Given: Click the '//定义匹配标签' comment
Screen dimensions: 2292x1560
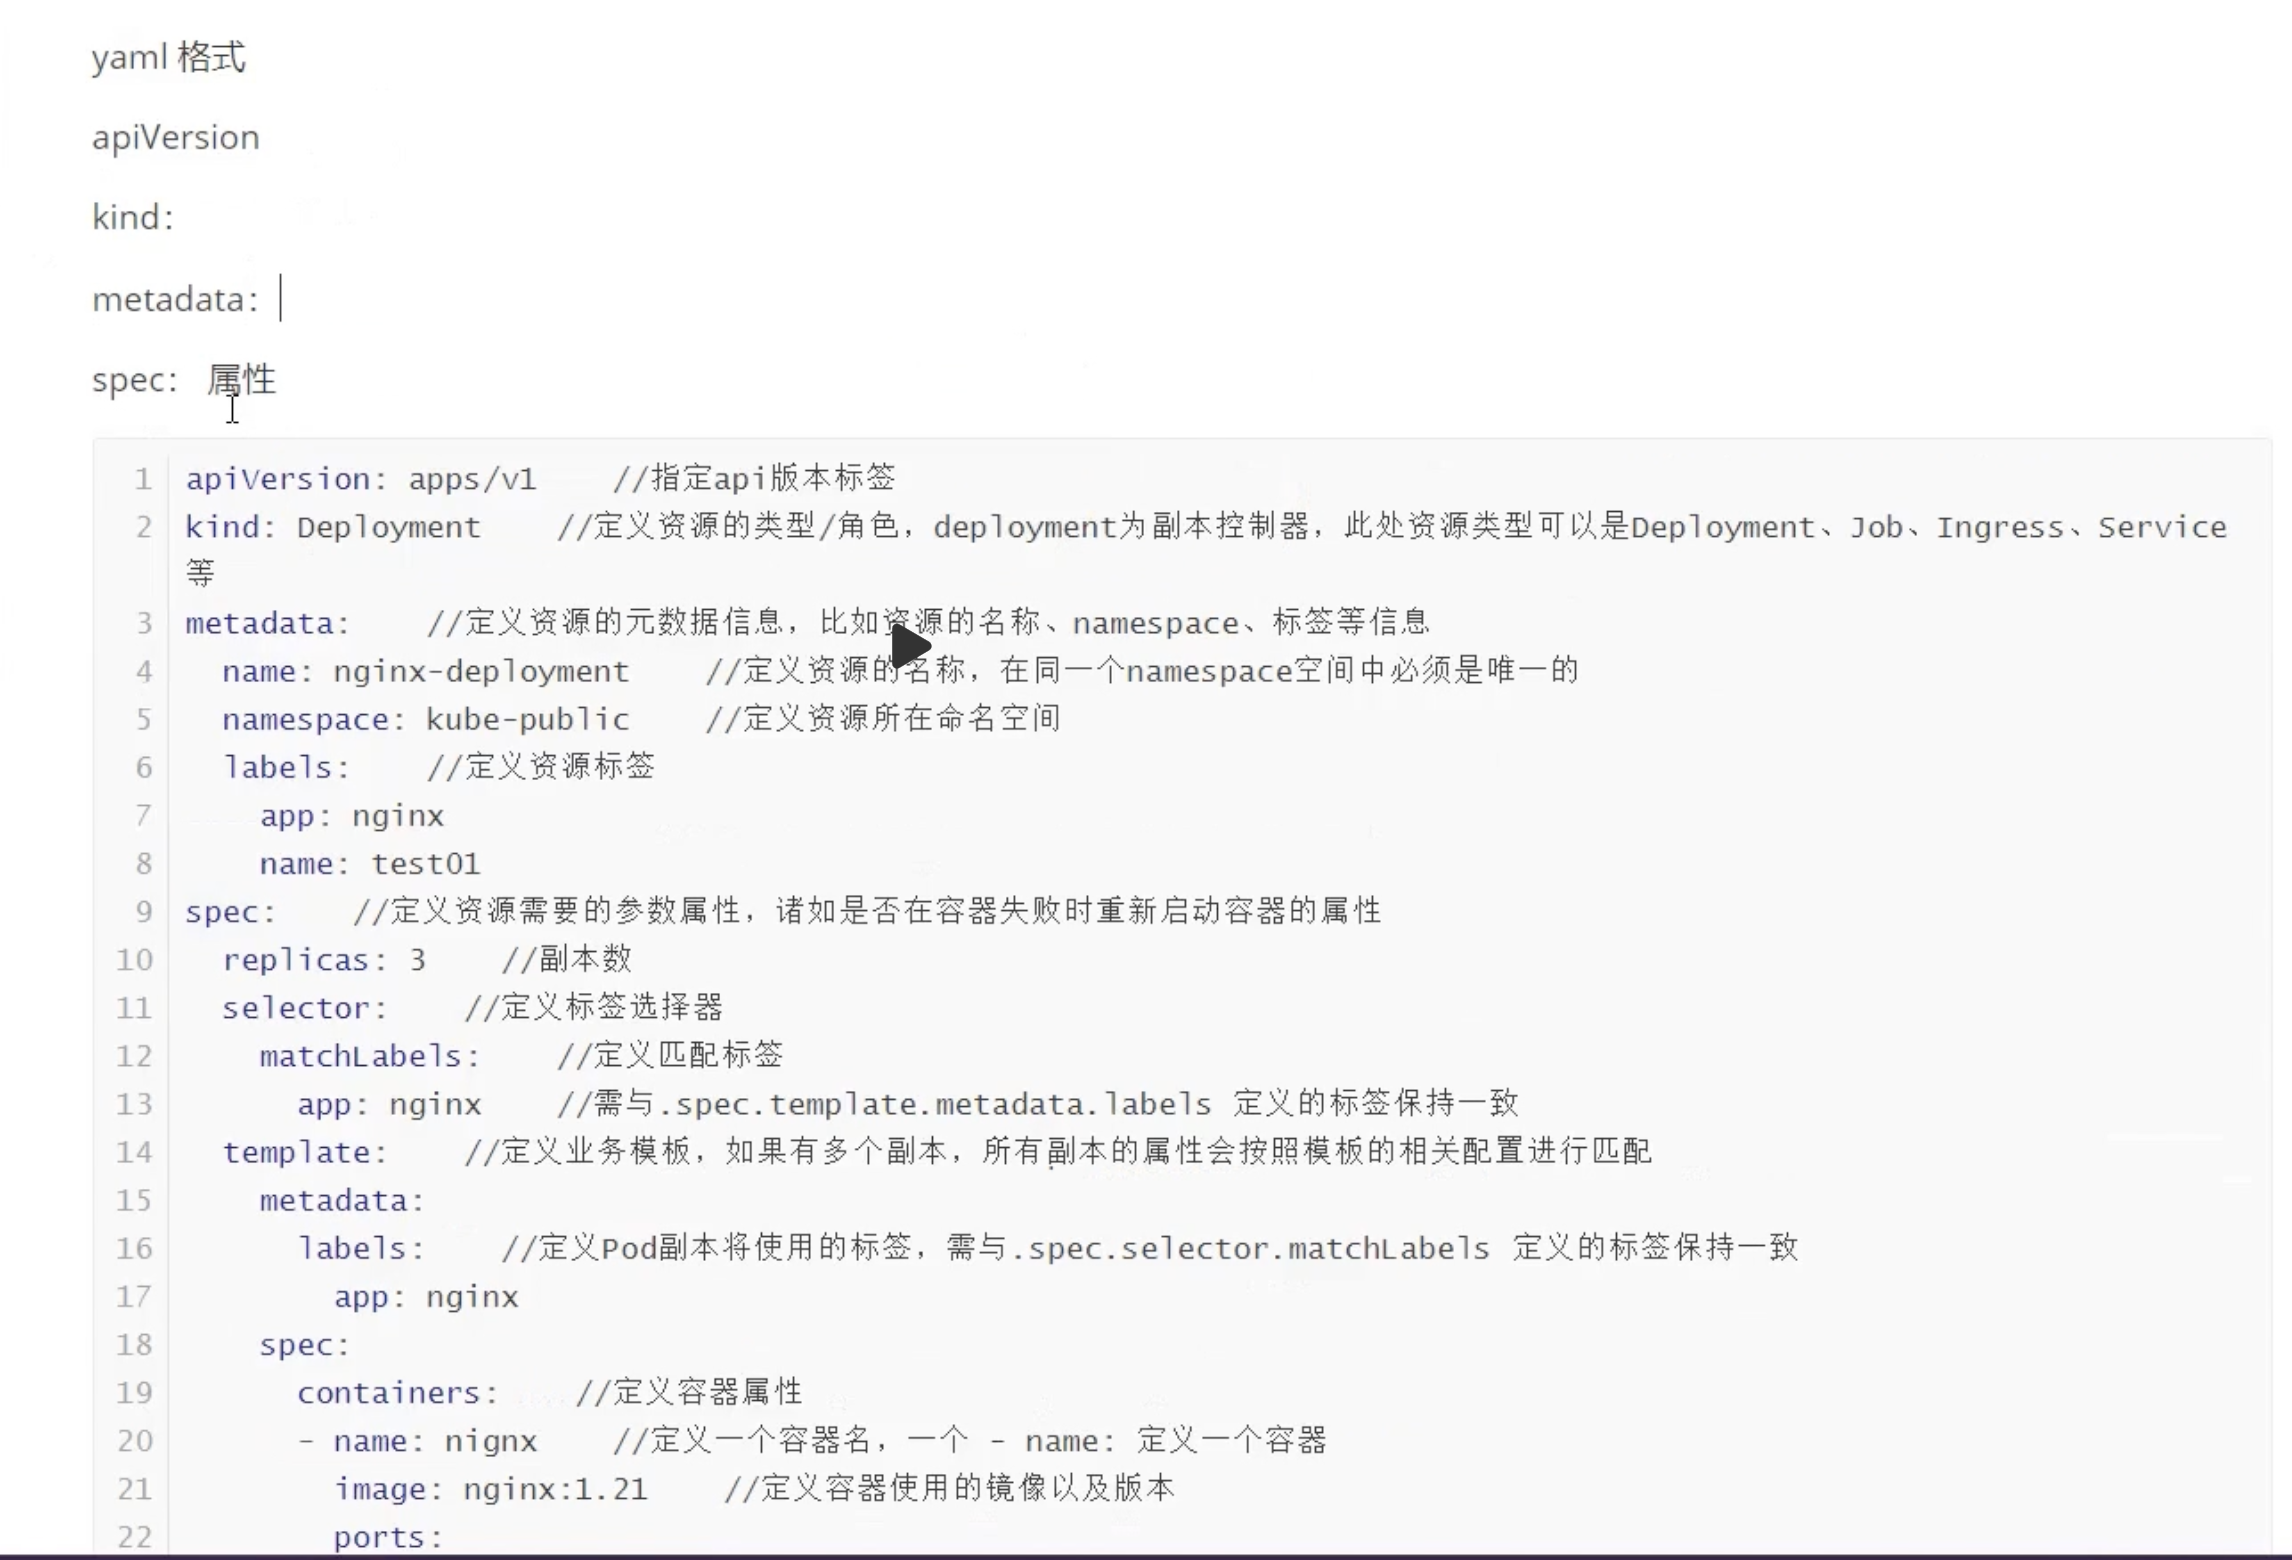Looking at the screenshot, I should [670, 1055].
